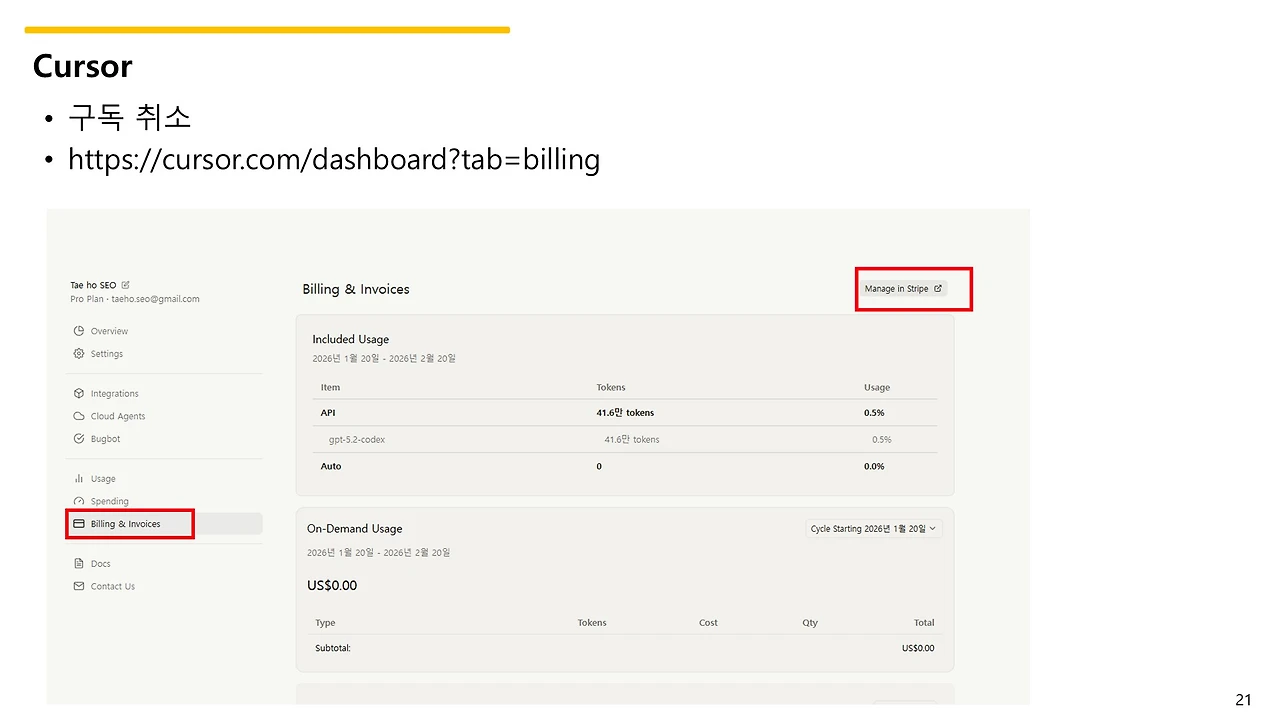The height and width of the screenshot is (720, 1280).
Task: Click the Bugbot check icon
Action: [x=79, y=439]
